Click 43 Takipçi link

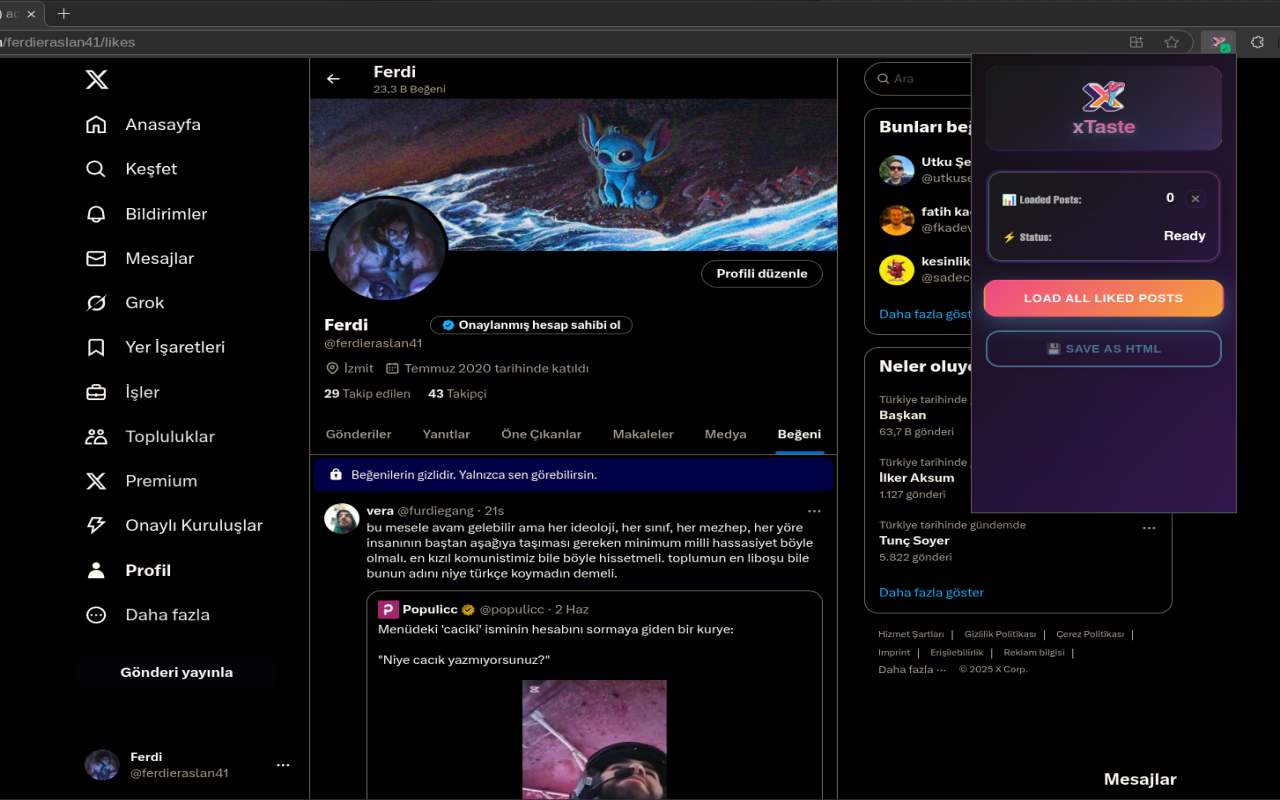[x=457, y=394]
